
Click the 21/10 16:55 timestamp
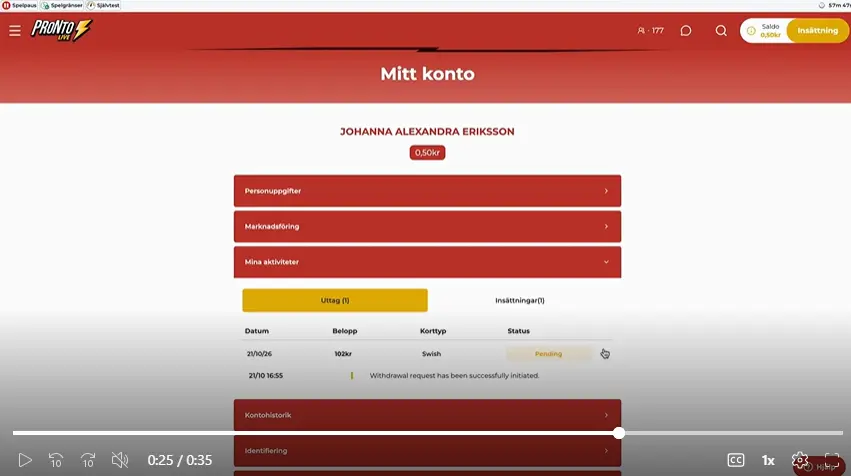point(265,376)
